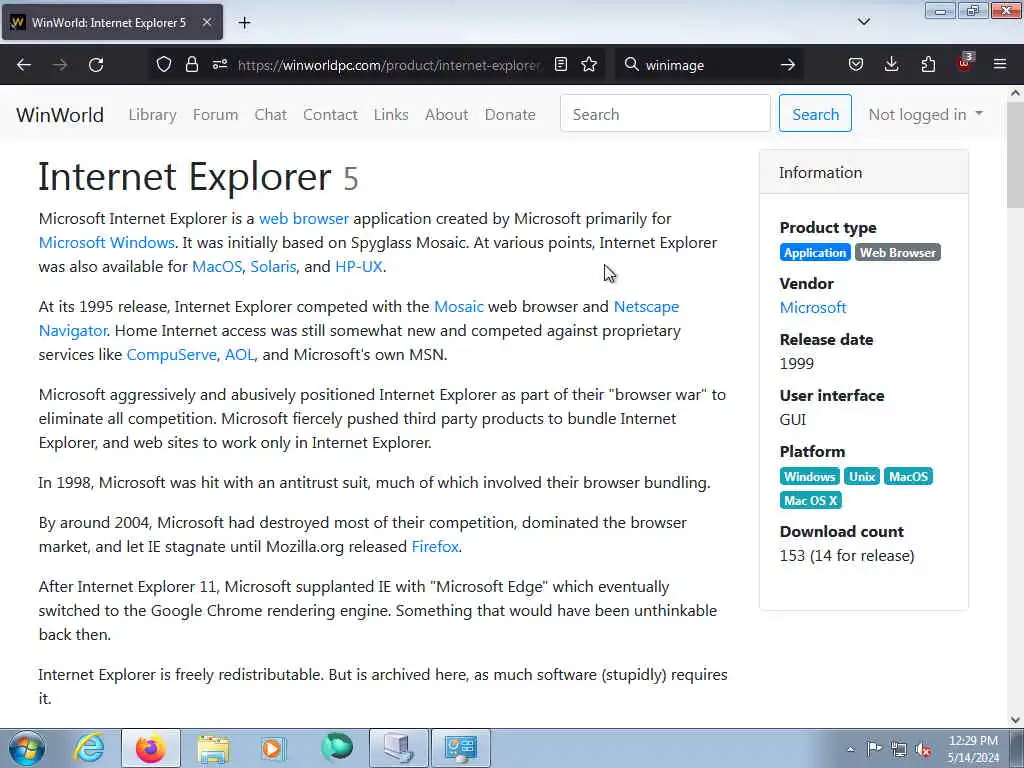Open the Contact menu item
This screenshot has height=768, width=1024.
click(330, 115)
